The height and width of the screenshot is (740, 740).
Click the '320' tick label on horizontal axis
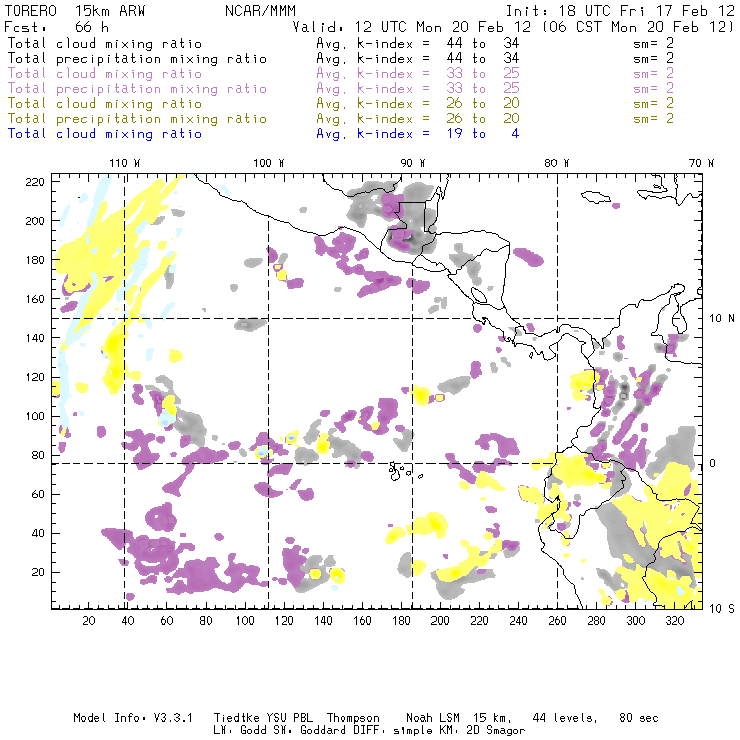(674, 621)
